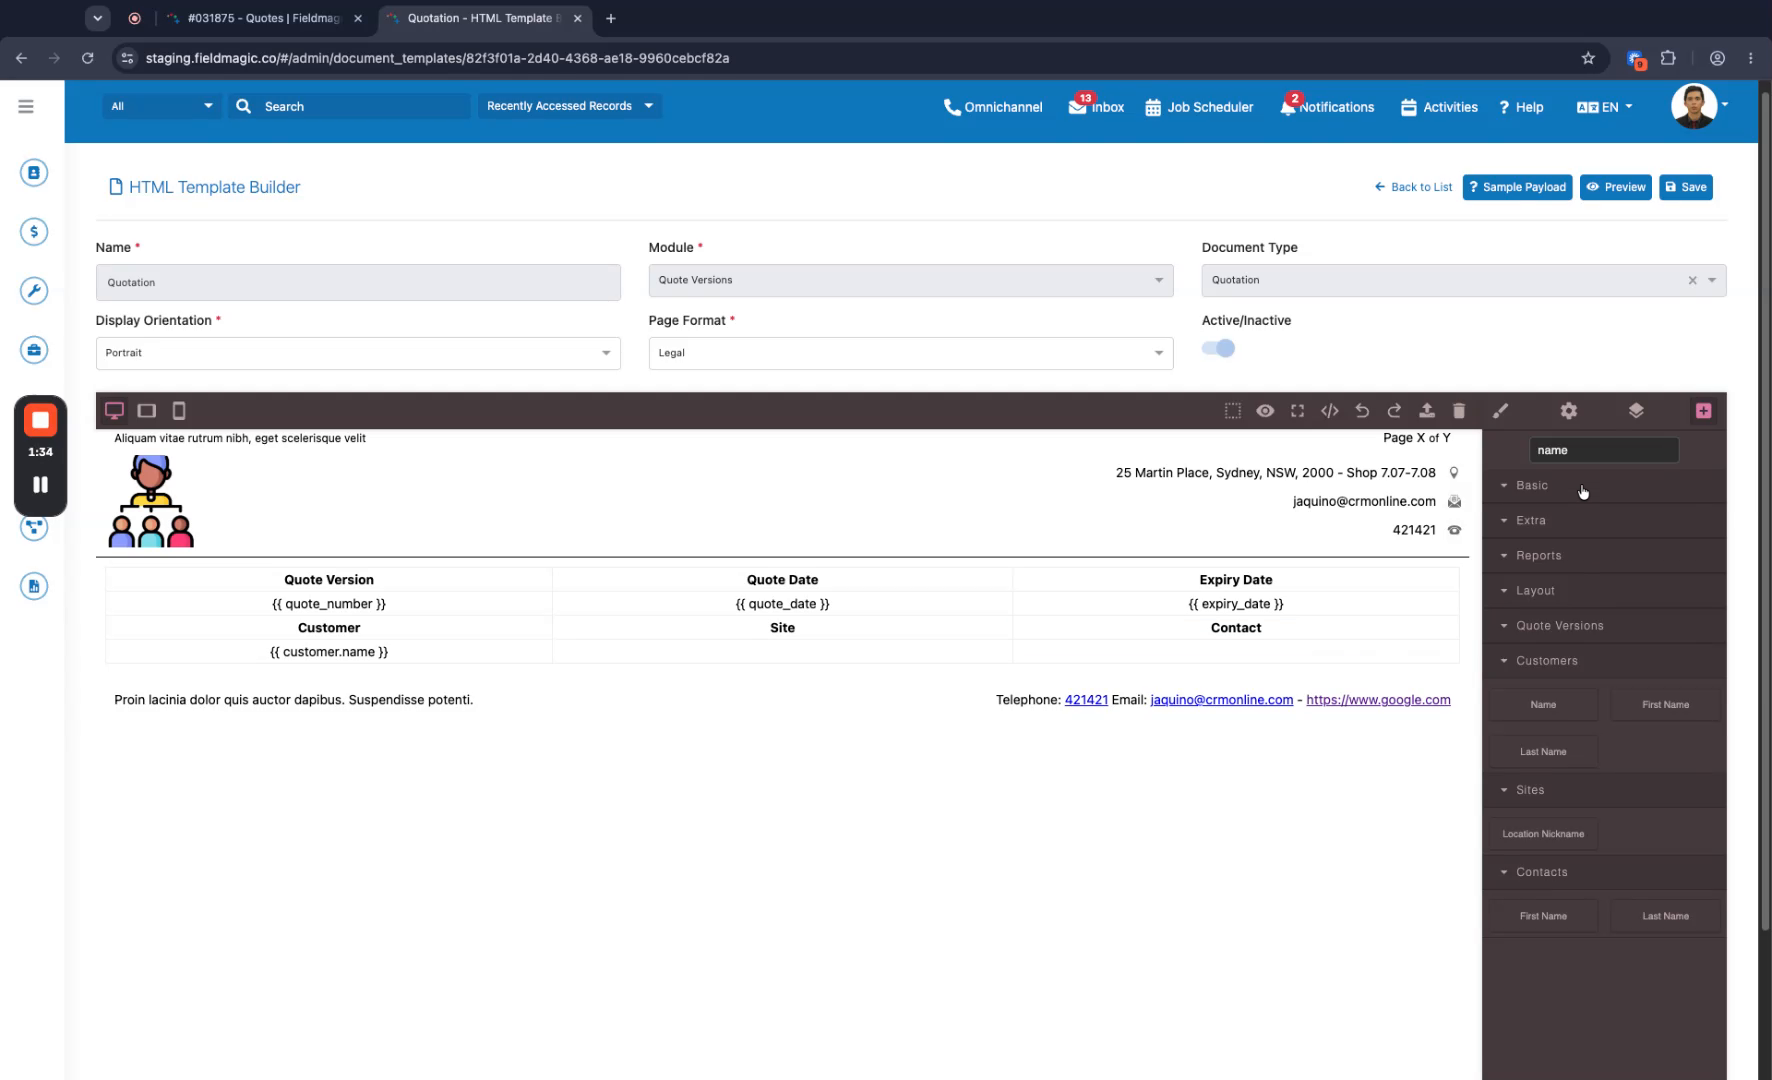
Task: Collapse the Contacts category
Action: tap(1604, 872)
